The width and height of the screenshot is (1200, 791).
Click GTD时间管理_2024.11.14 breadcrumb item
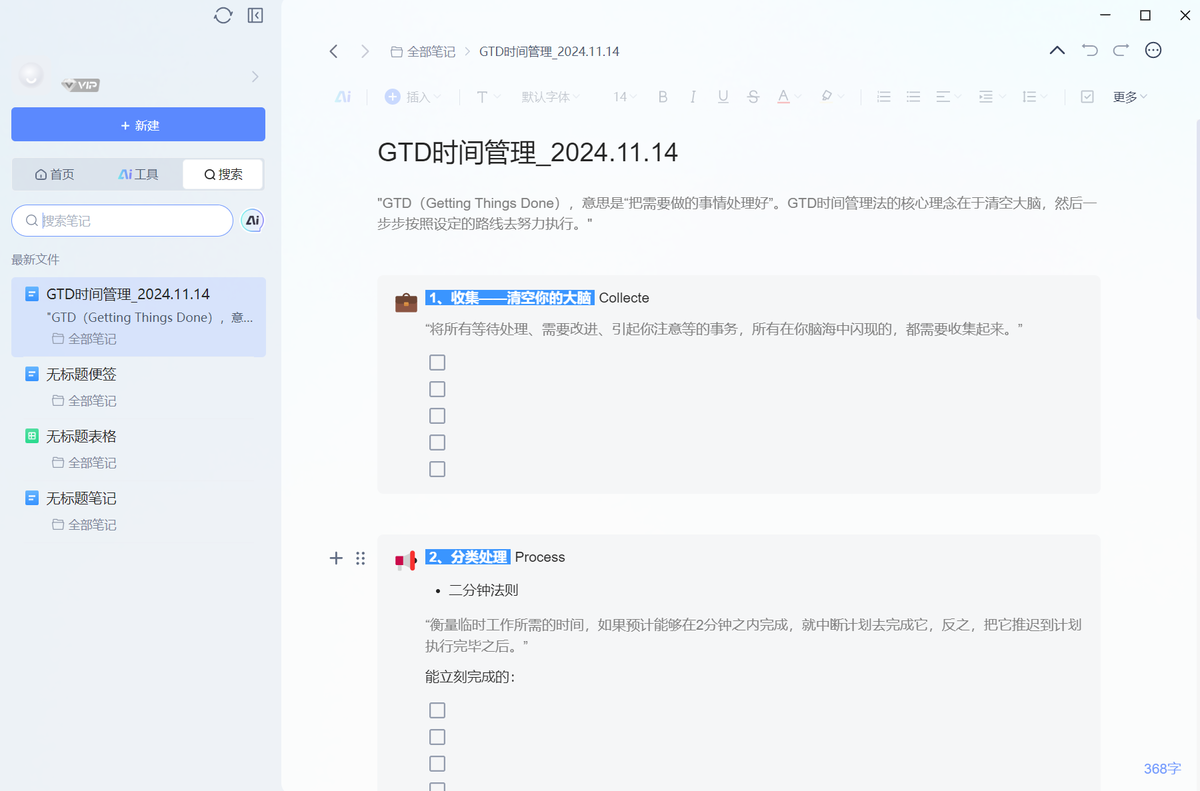pos(549,51)
